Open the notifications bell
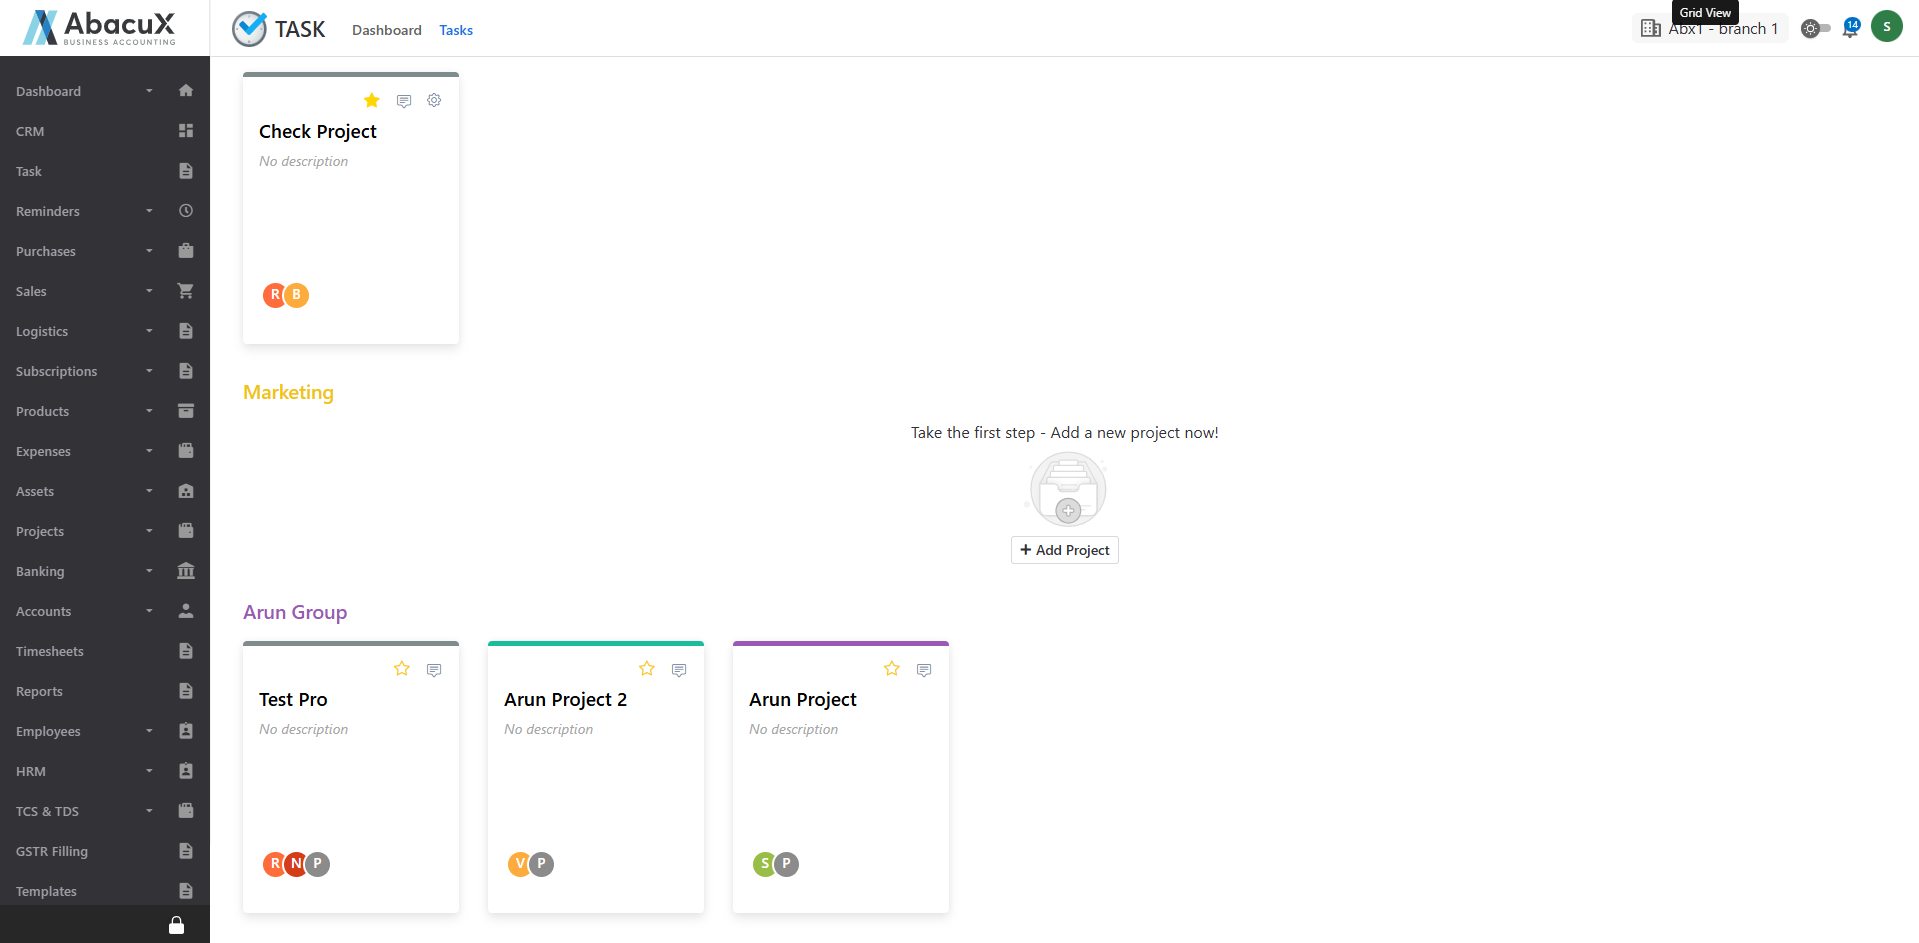Image resolution: width=1919 pixels, height=943 pixels. [1850, 28]
